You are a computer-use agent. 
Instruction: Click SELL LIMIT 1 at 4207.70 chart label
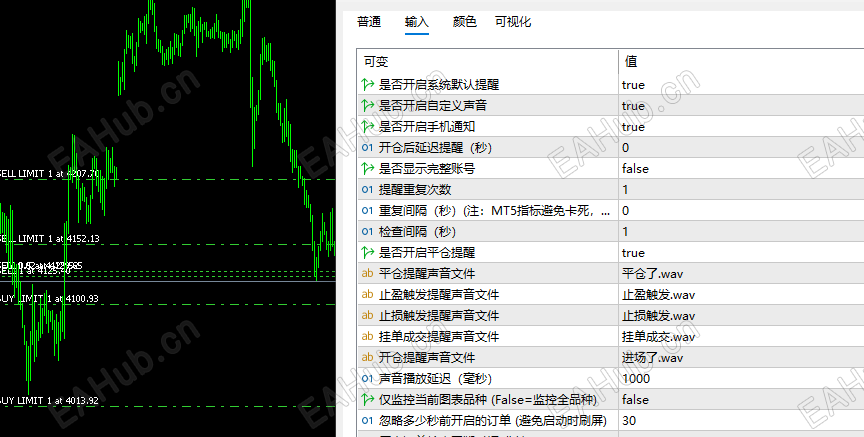[x=50, y=174]
